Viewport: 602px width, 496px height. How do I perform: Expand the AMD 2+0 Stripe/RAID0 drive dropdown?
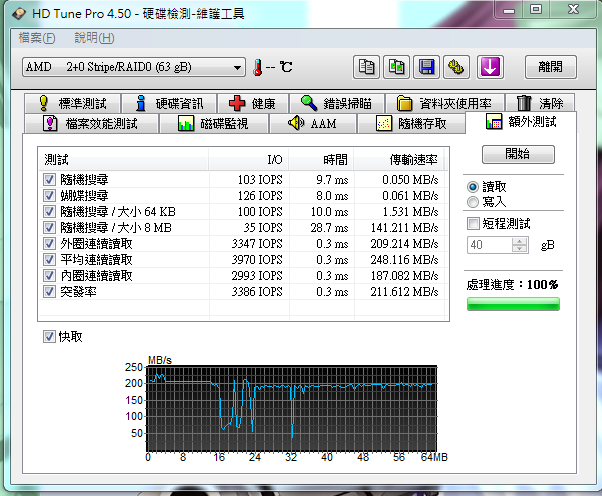click(134, 67)
